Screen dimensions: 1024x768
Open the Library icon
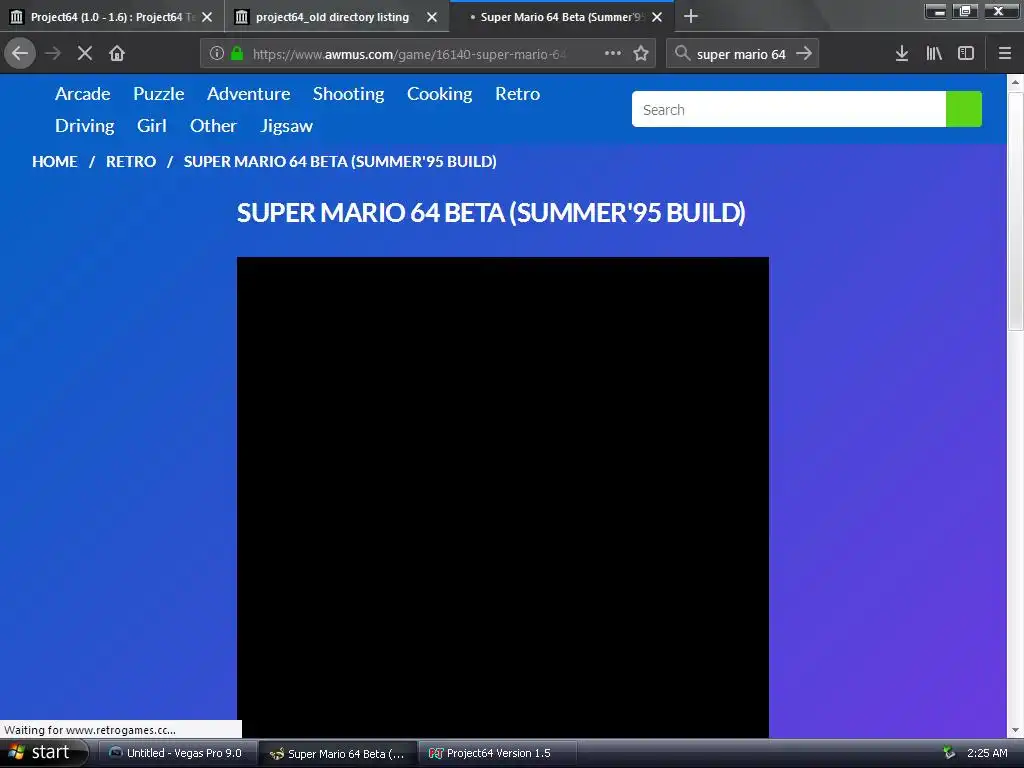pos(934,54)
